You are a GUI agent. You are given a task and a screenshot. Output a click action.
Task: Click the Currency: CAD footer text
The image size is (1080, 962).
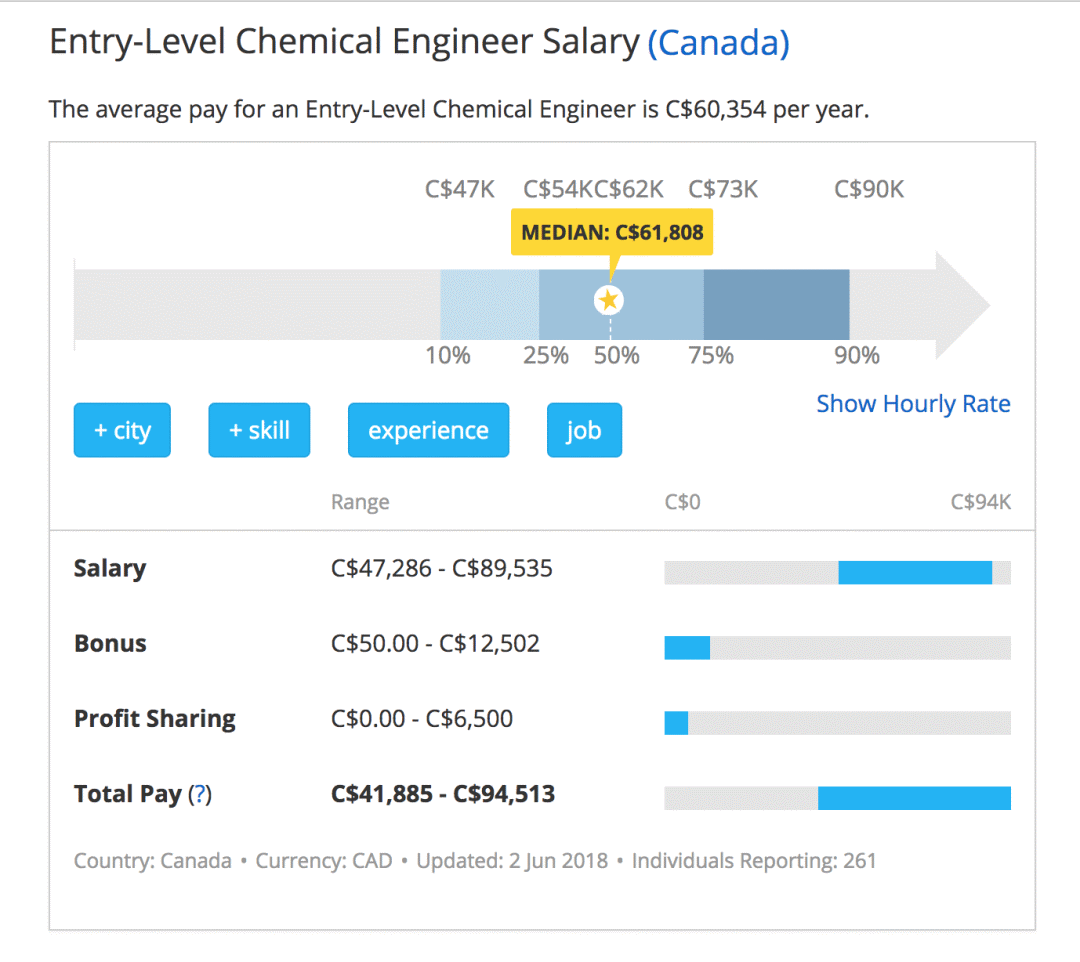[324, 861]
